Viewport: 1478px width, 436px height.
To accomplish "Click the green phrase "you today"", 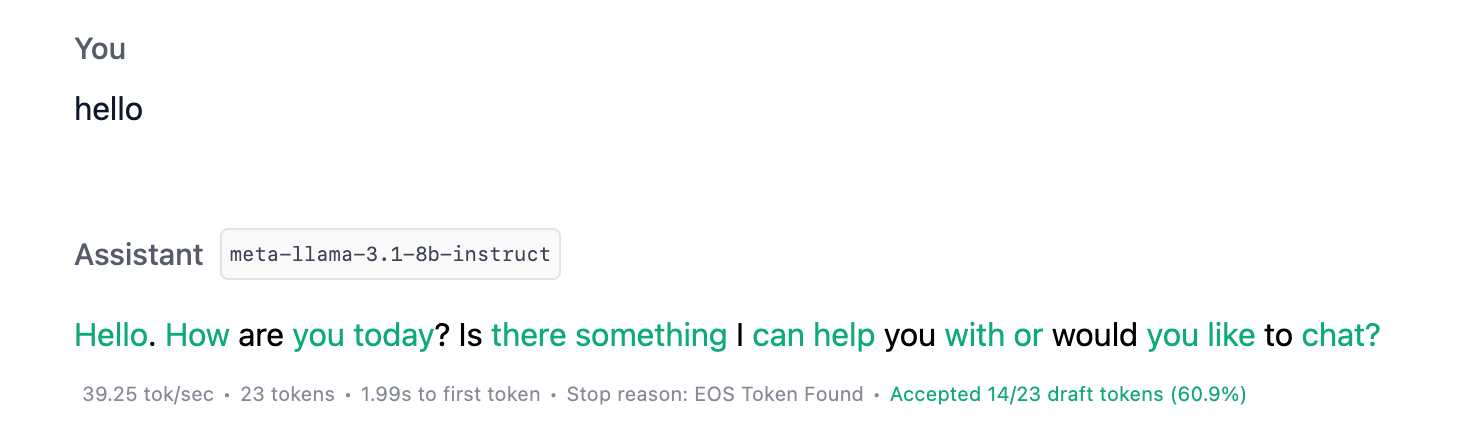I will (x=362, y=335).
